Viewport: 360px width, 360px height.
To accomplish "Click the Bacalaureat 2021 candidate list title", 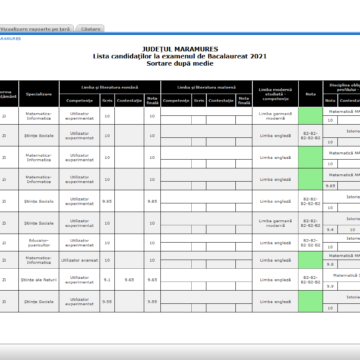I will tap(180, 56).
